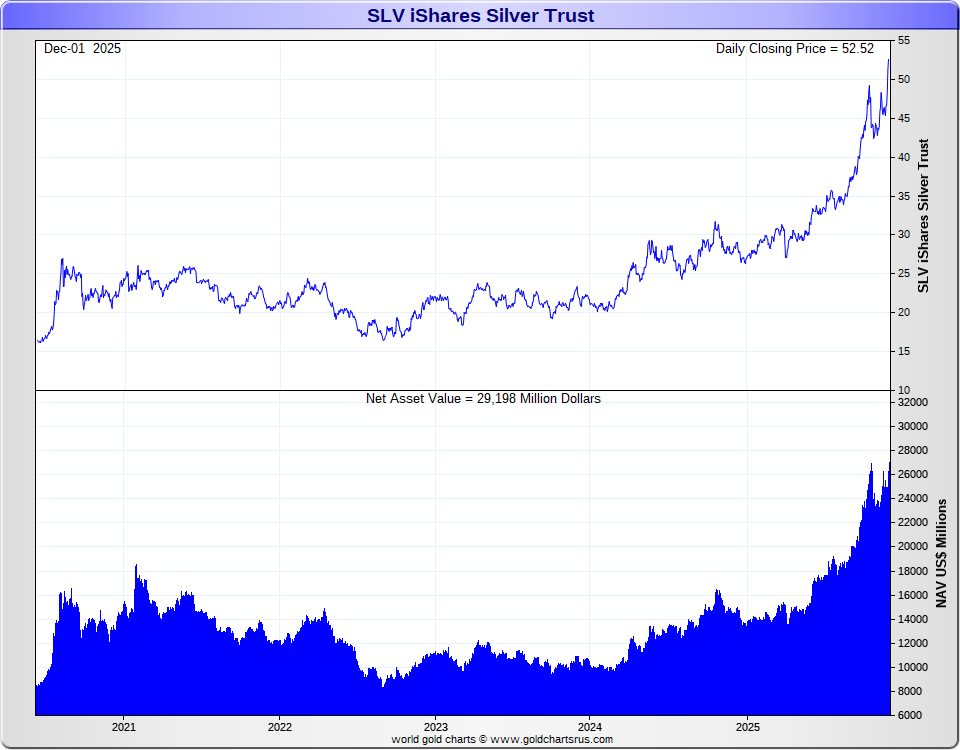Click the NAV axis value 28000
This screenshot has height=750, width=960.
point(912,450)
